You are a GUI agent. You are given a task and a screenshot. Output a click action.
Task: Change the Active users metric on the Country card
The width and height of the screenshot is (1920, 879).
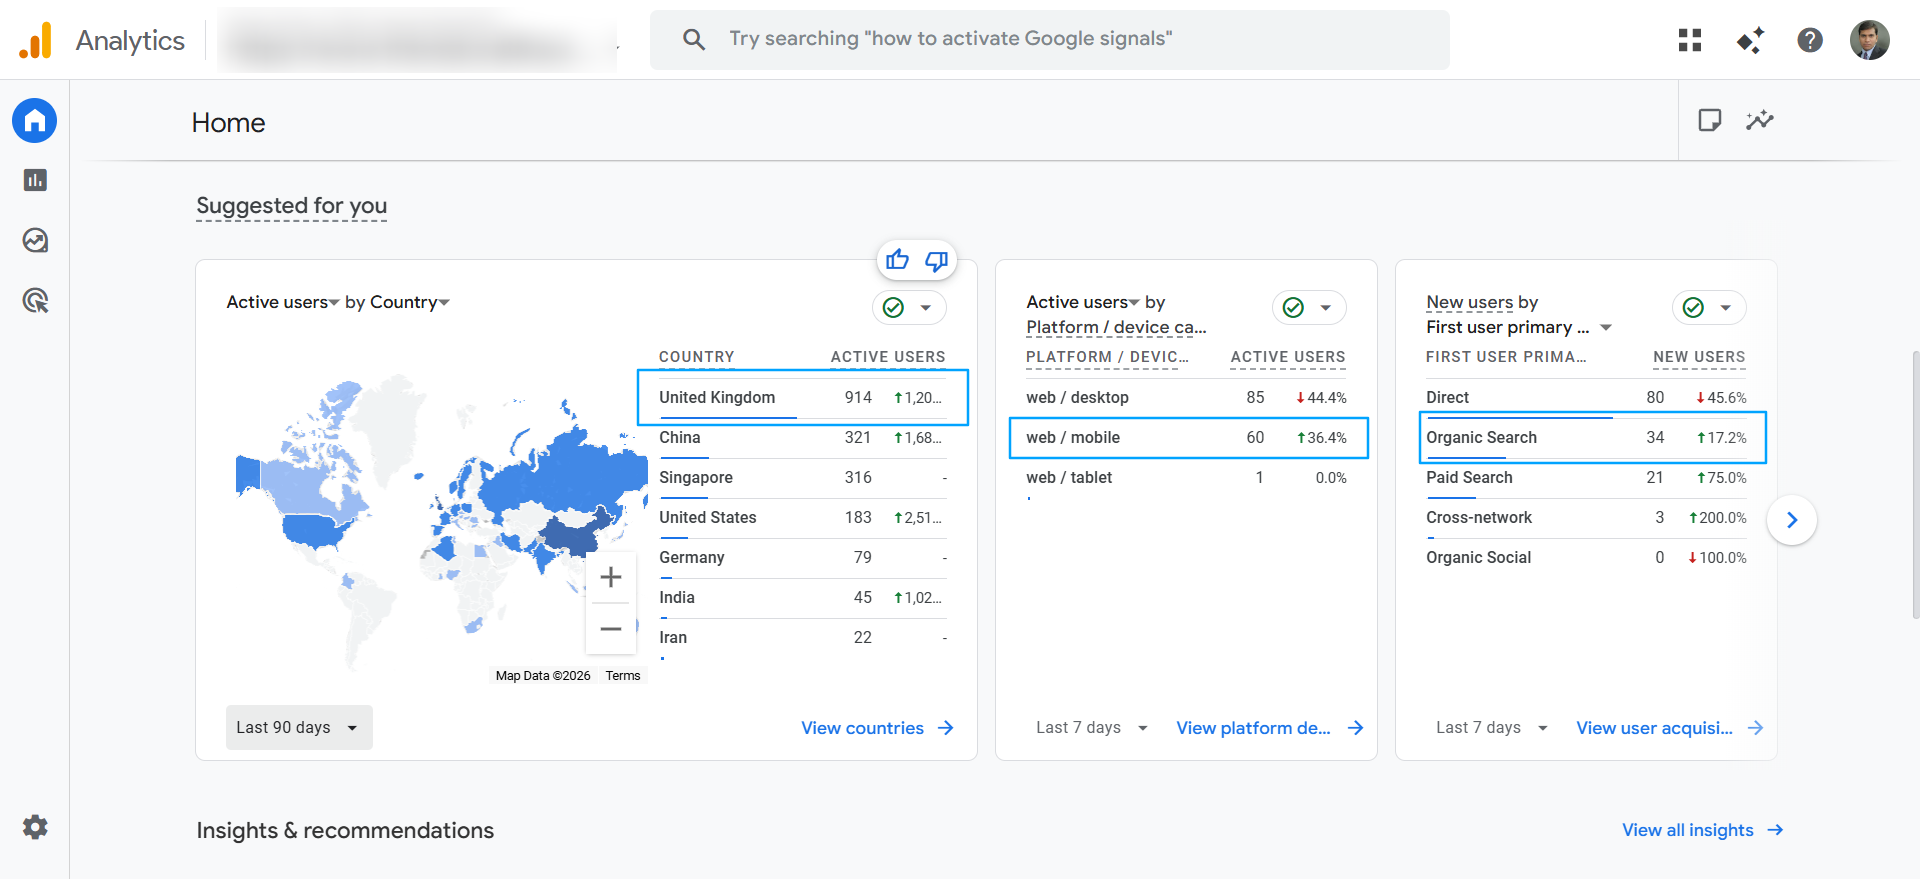(x=283, y=302)
